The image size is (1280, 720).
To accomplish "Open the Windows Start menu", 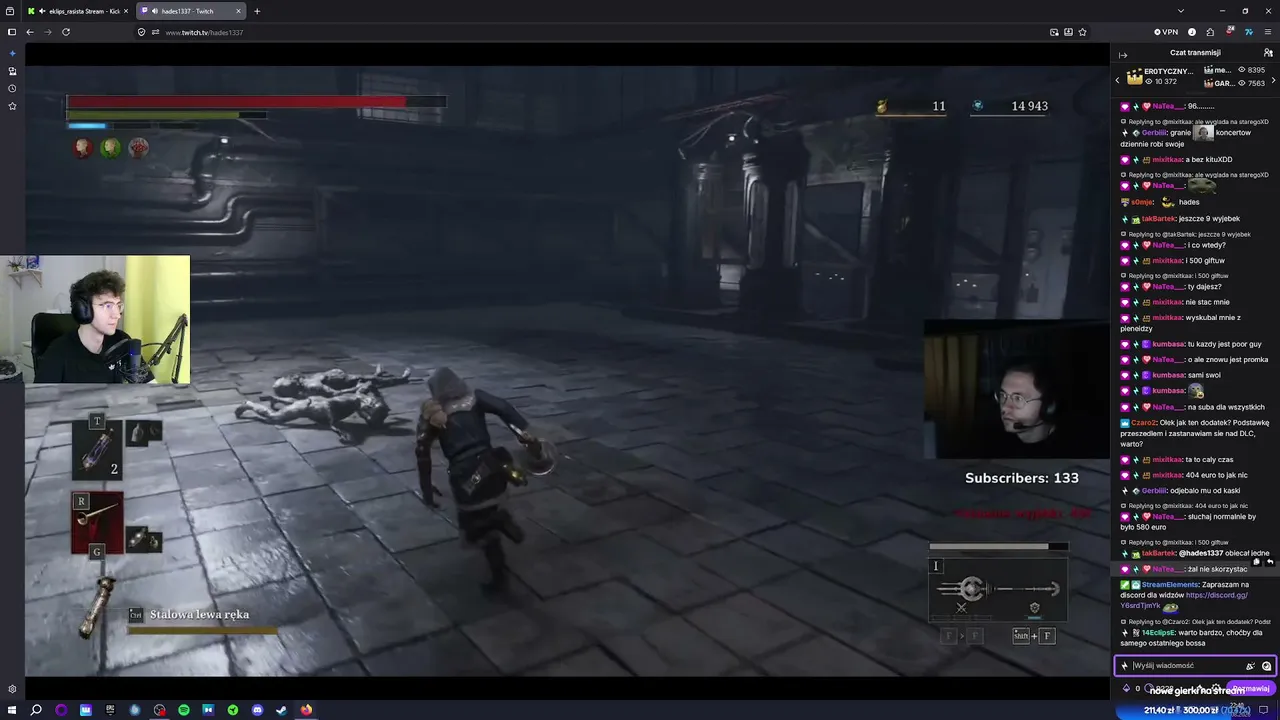I will tap(12, 710).
